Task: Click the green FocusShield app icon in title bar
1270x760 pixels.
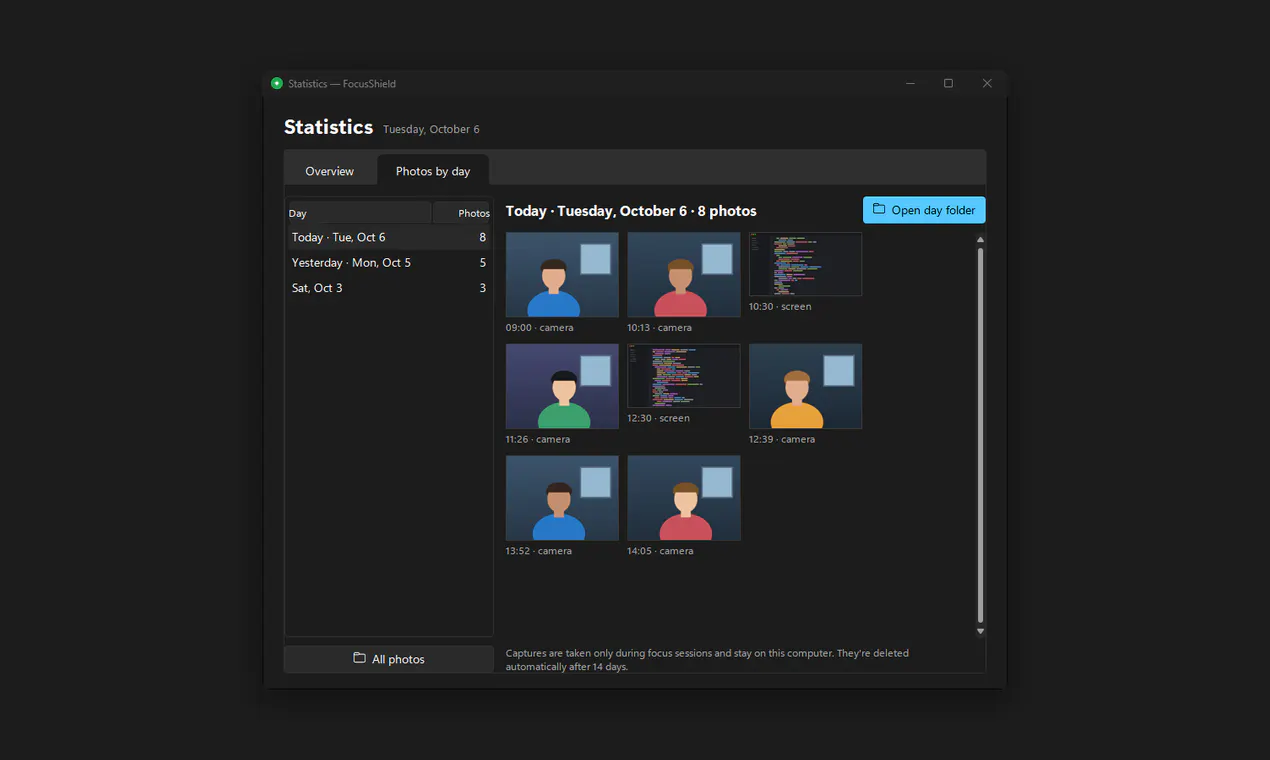Action: pyautogui.click(x=277, y=84)
